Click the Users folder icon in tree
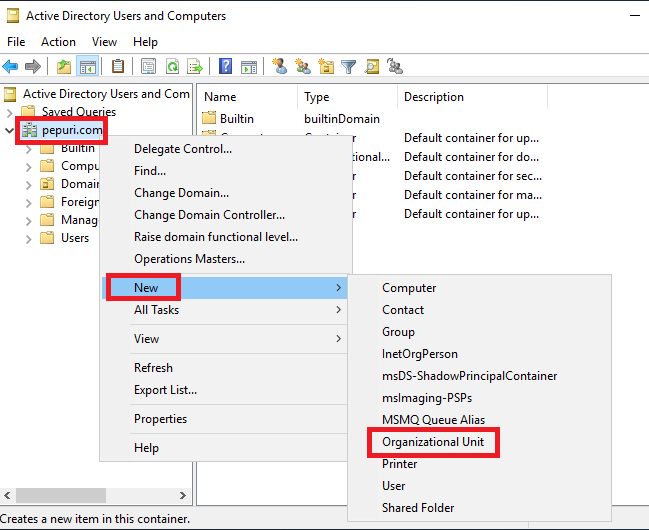The width and height of the screenshot is (649, 530). [47, 238]
